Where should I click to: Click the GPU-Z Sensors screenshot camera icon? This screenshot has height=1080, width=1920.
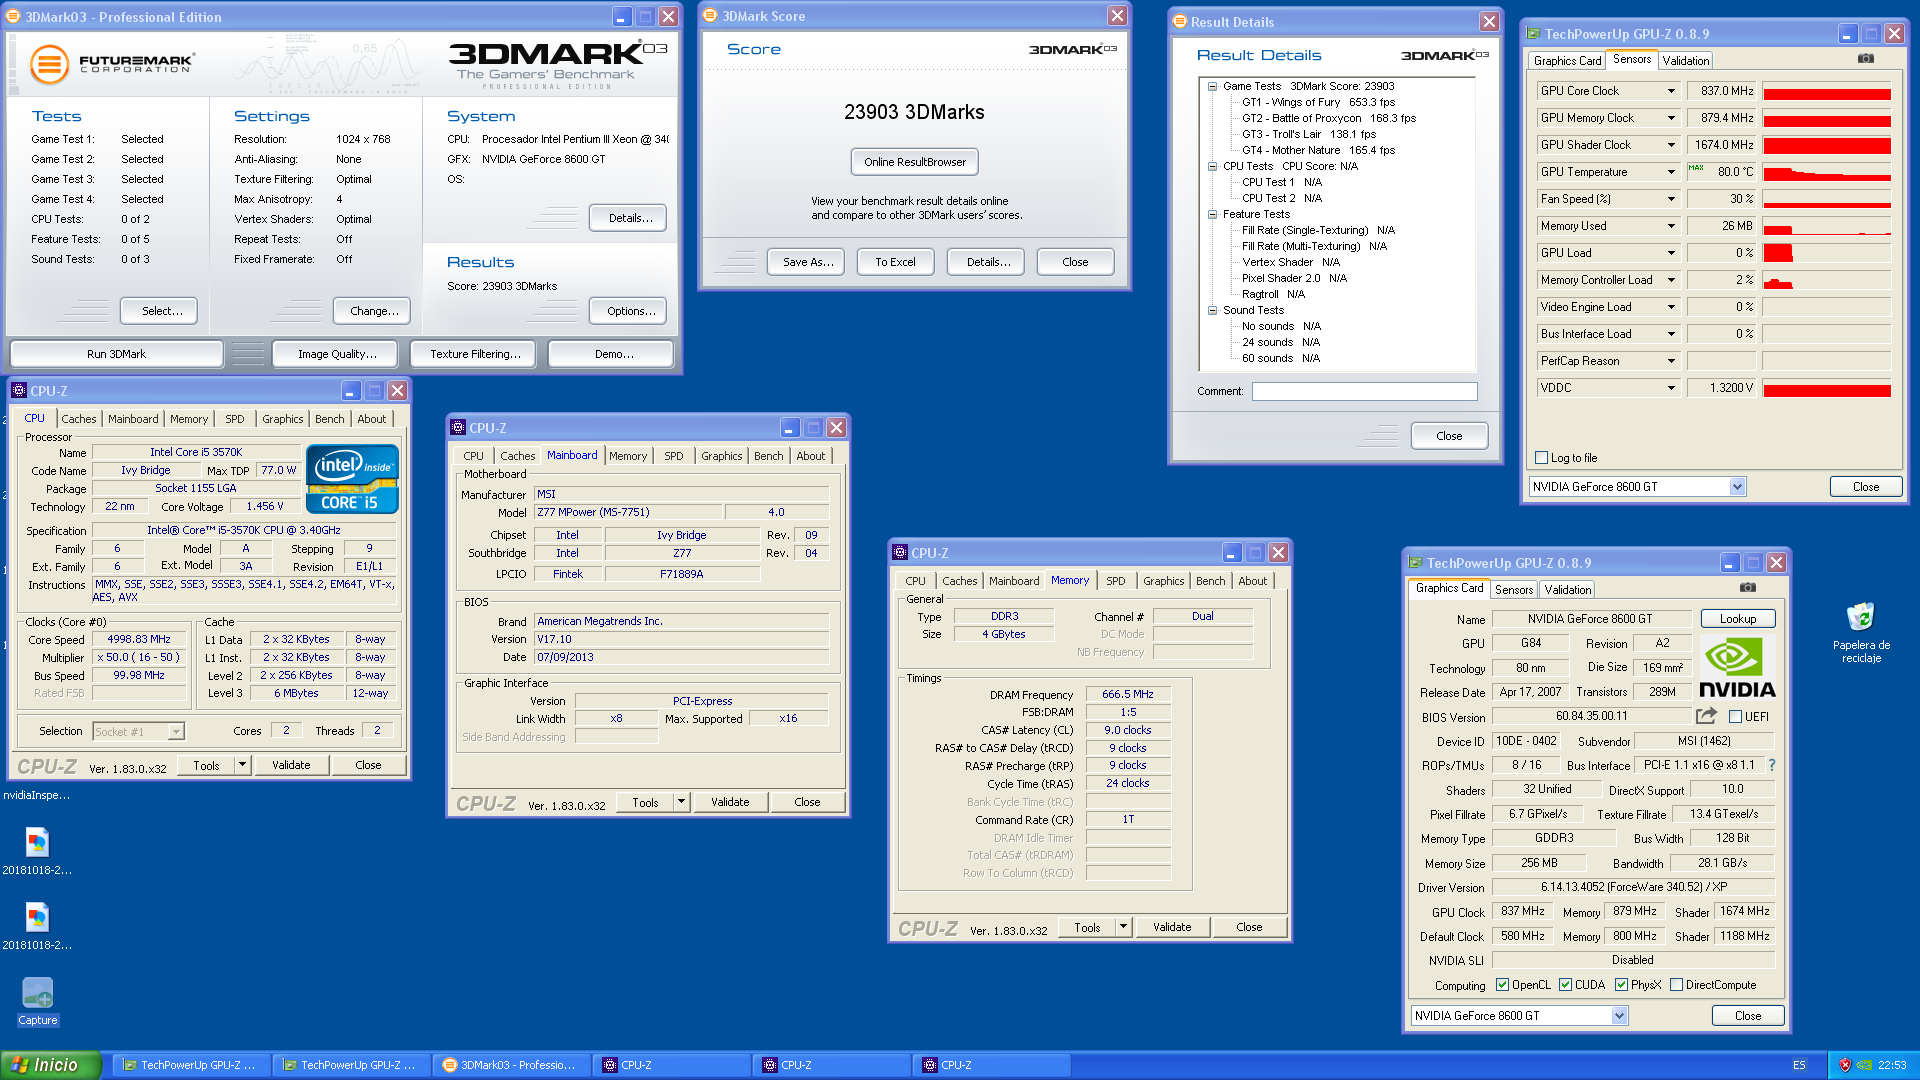[1866, 59]
